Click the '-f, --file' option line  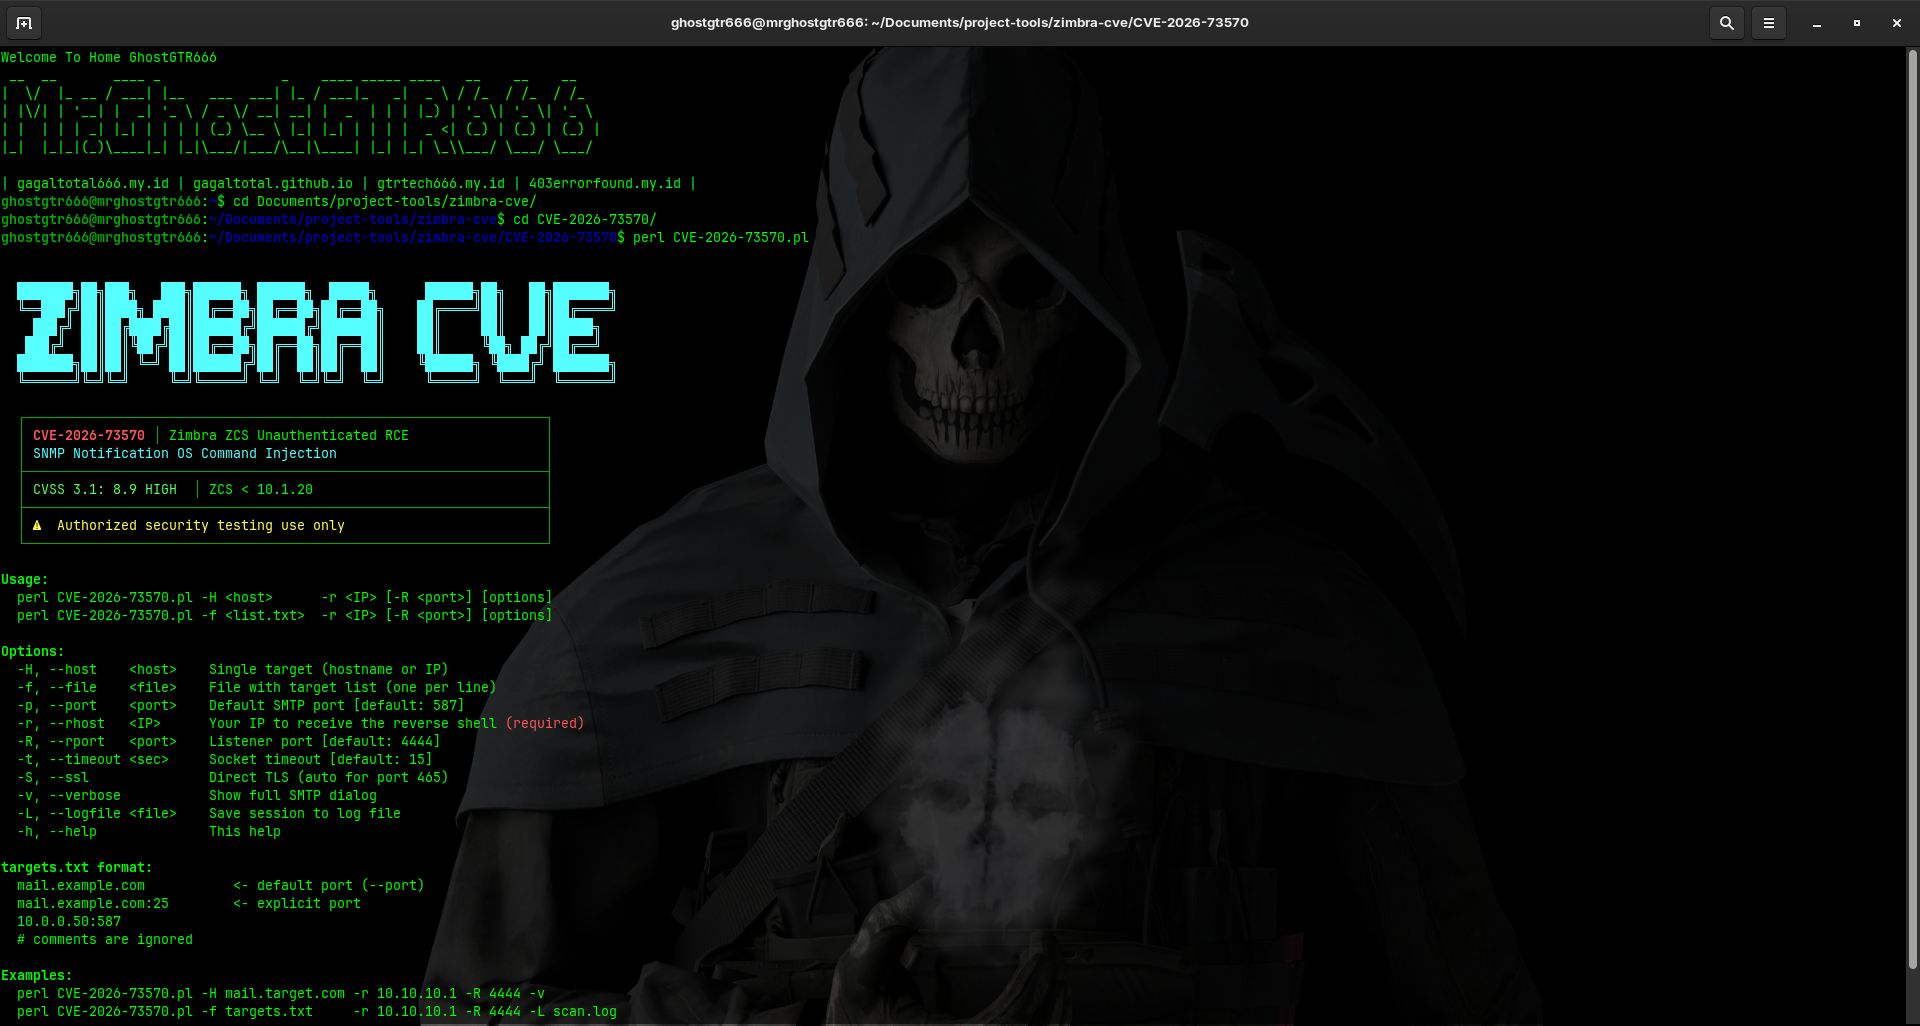pyautogui.click(x=257, y=687)
